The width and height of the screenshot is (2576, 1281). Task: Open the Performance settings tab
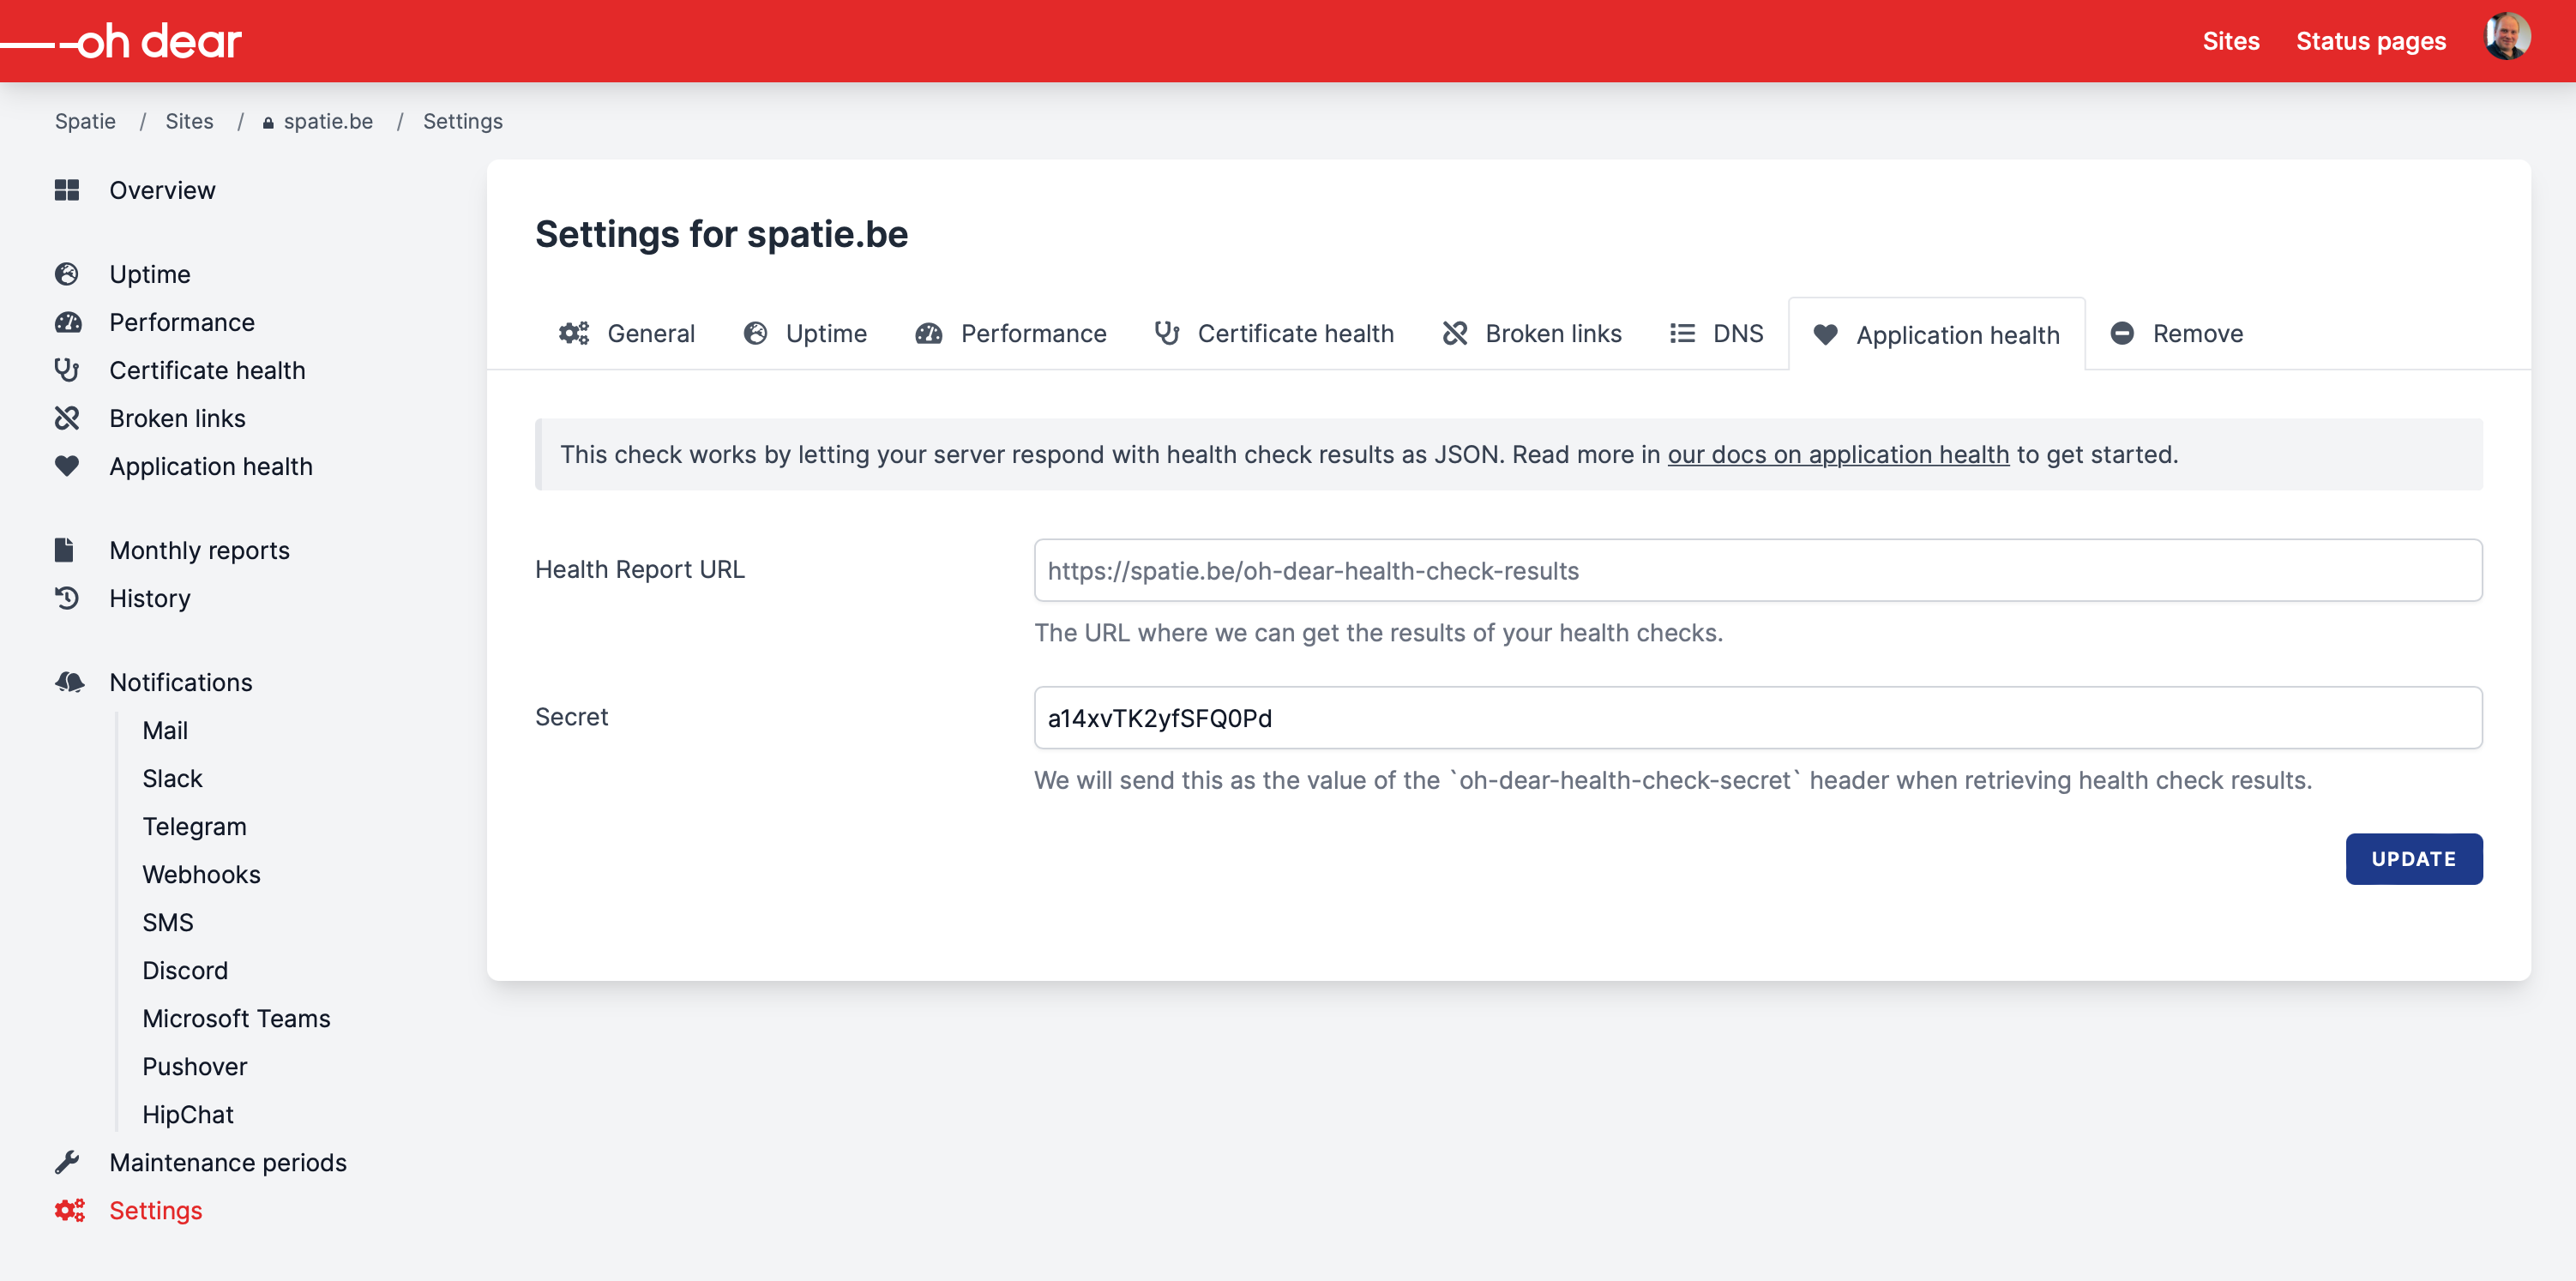click(x=1011, y=333)
